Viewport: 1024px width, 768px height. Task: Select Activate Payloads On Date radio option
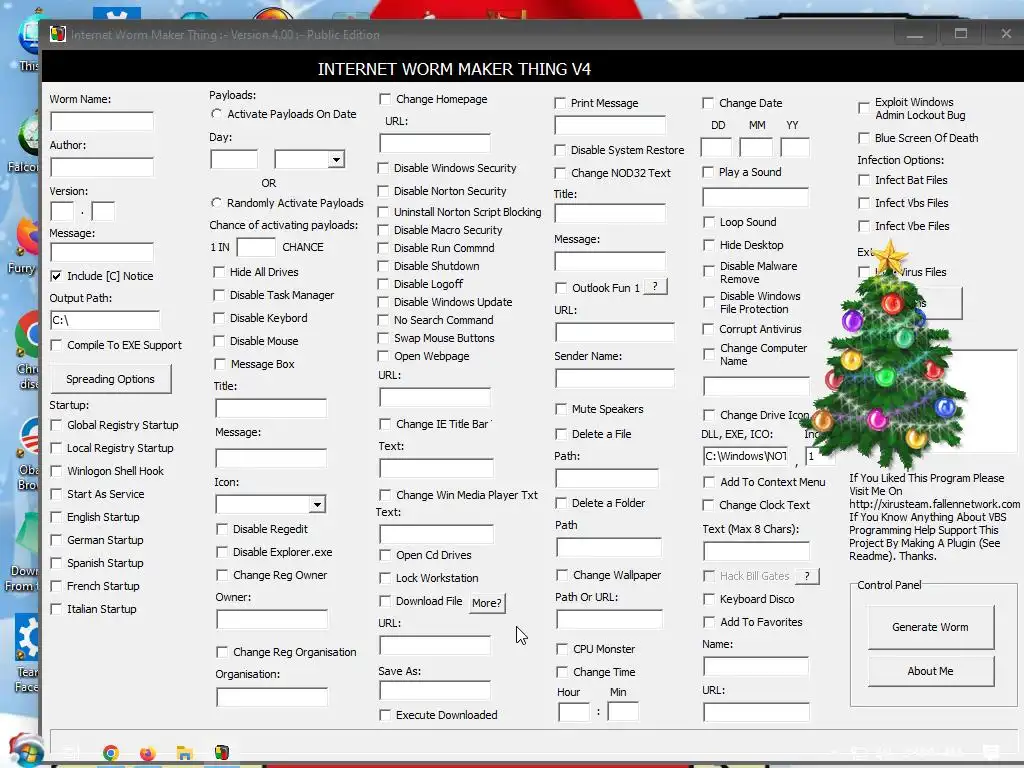pos(216,114)
